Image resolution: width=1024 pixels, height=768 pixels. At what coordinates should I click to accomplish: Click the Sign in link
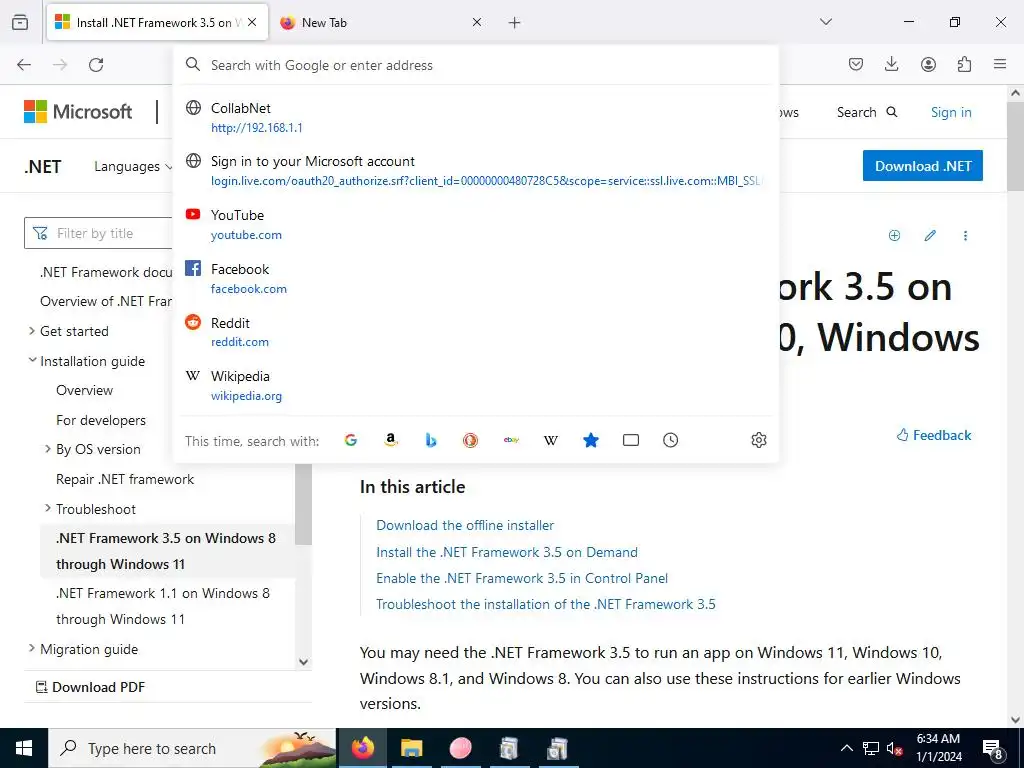951,112
